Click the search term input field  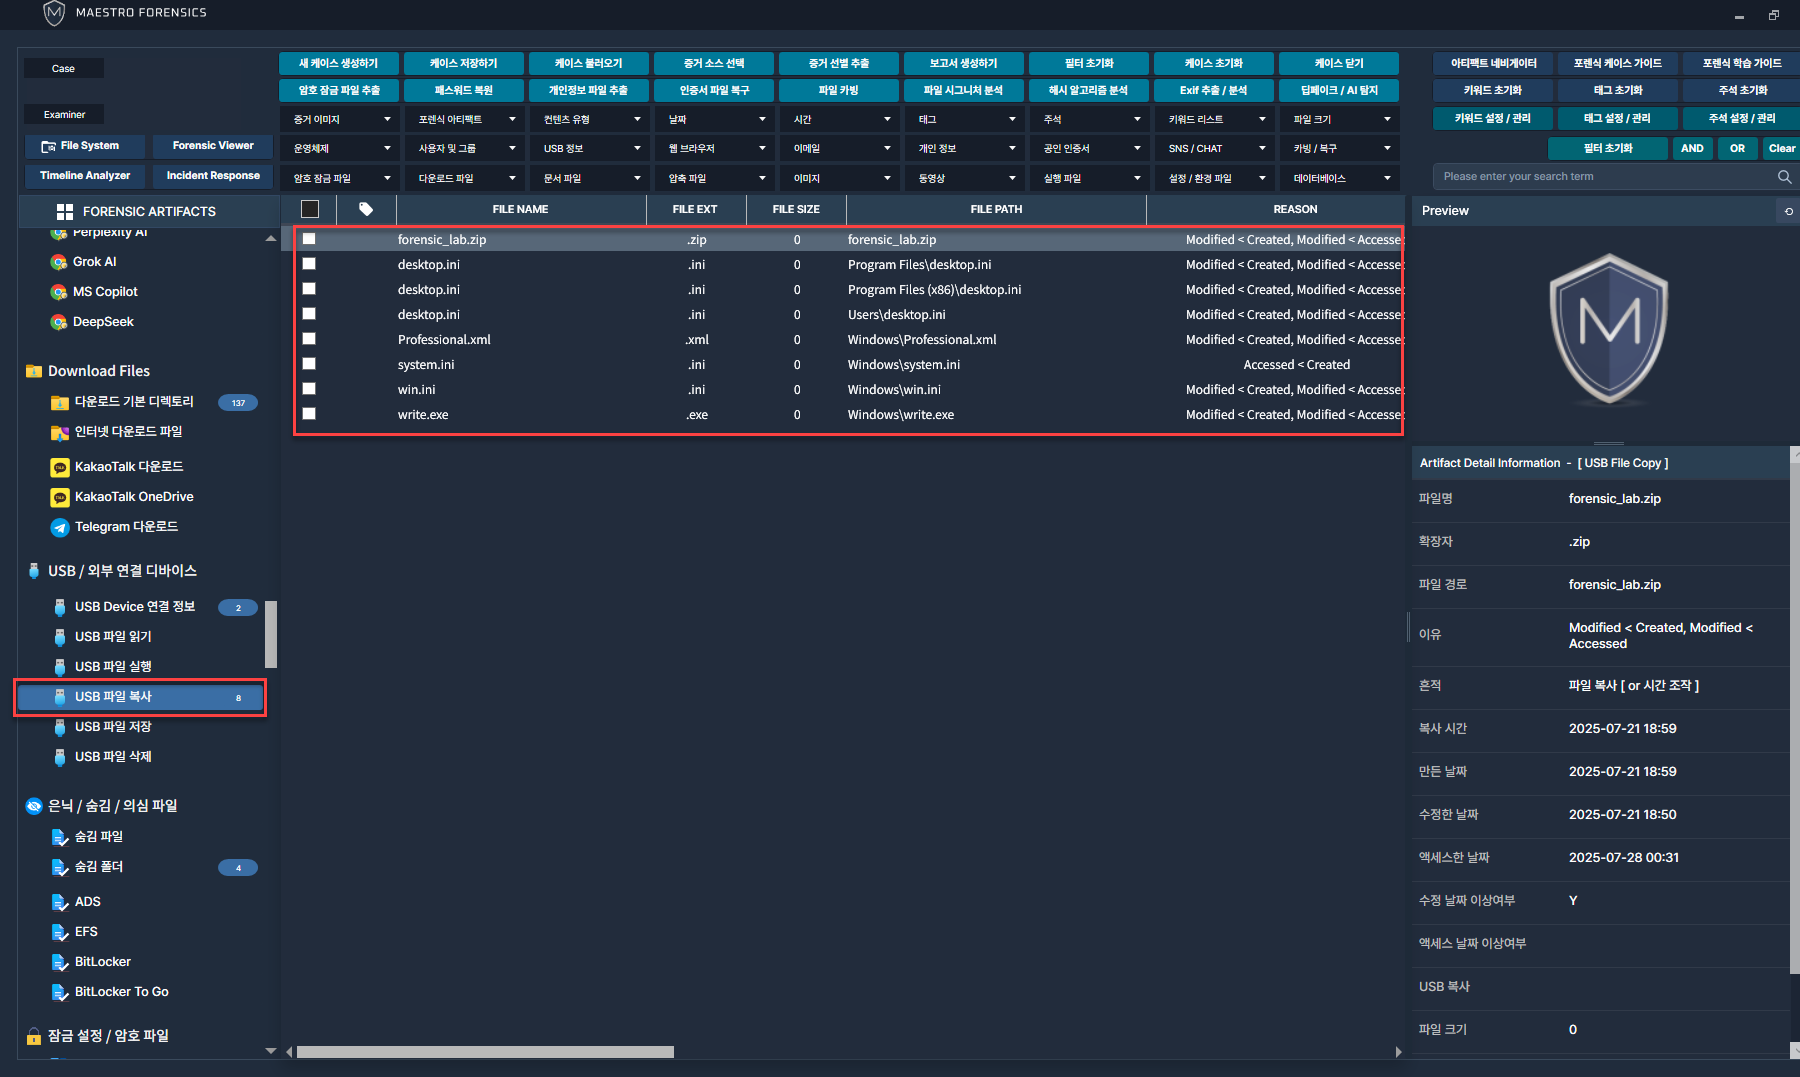(x=1600, y=177)
